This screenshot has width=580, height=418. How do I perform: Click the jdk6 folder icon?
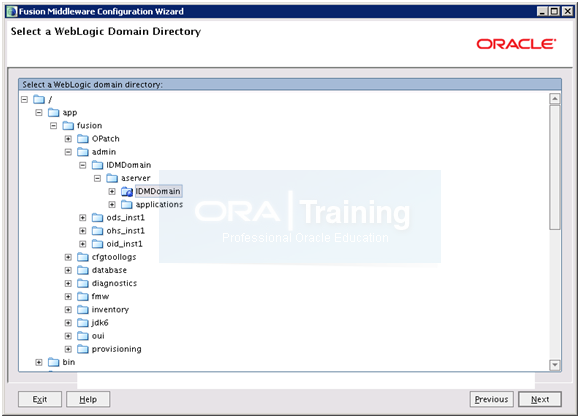tap(83, 323)
